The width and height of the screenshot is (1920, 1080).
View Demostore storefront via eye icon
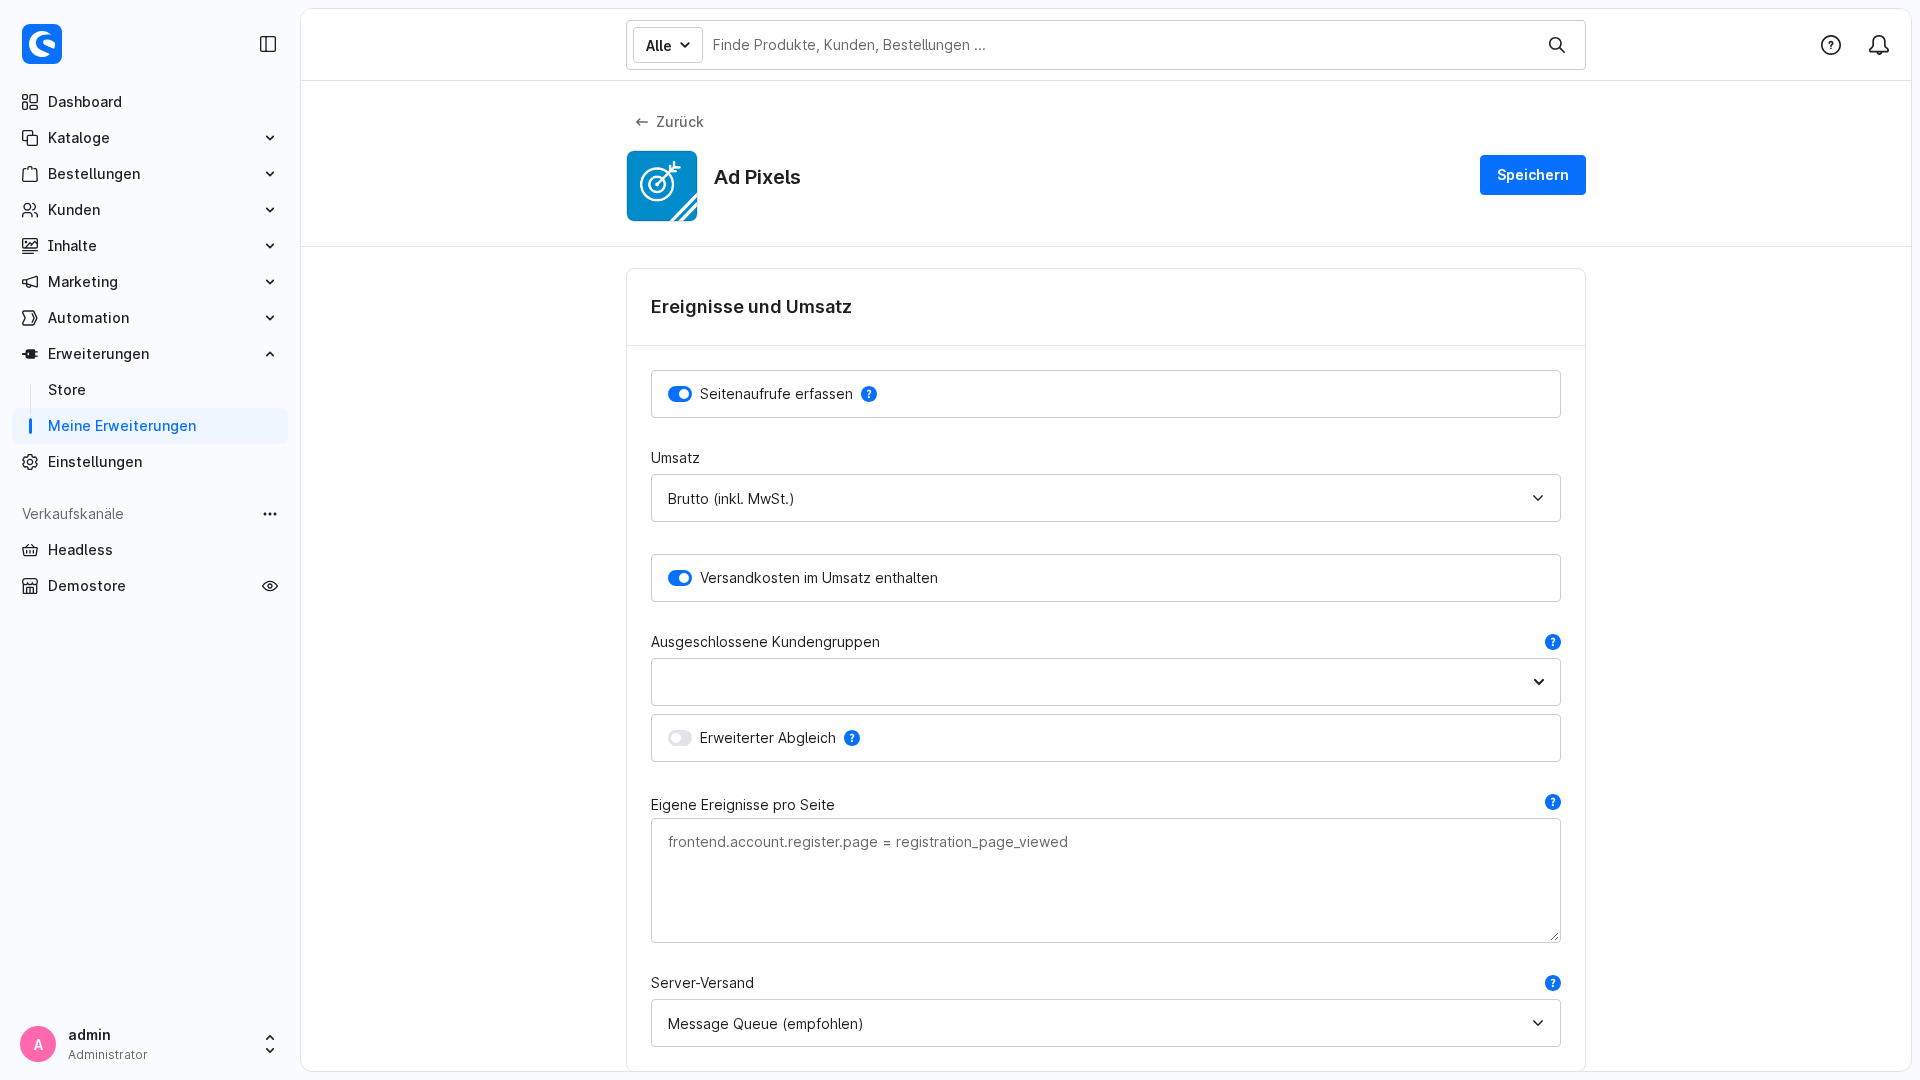(x=270, y=586)
